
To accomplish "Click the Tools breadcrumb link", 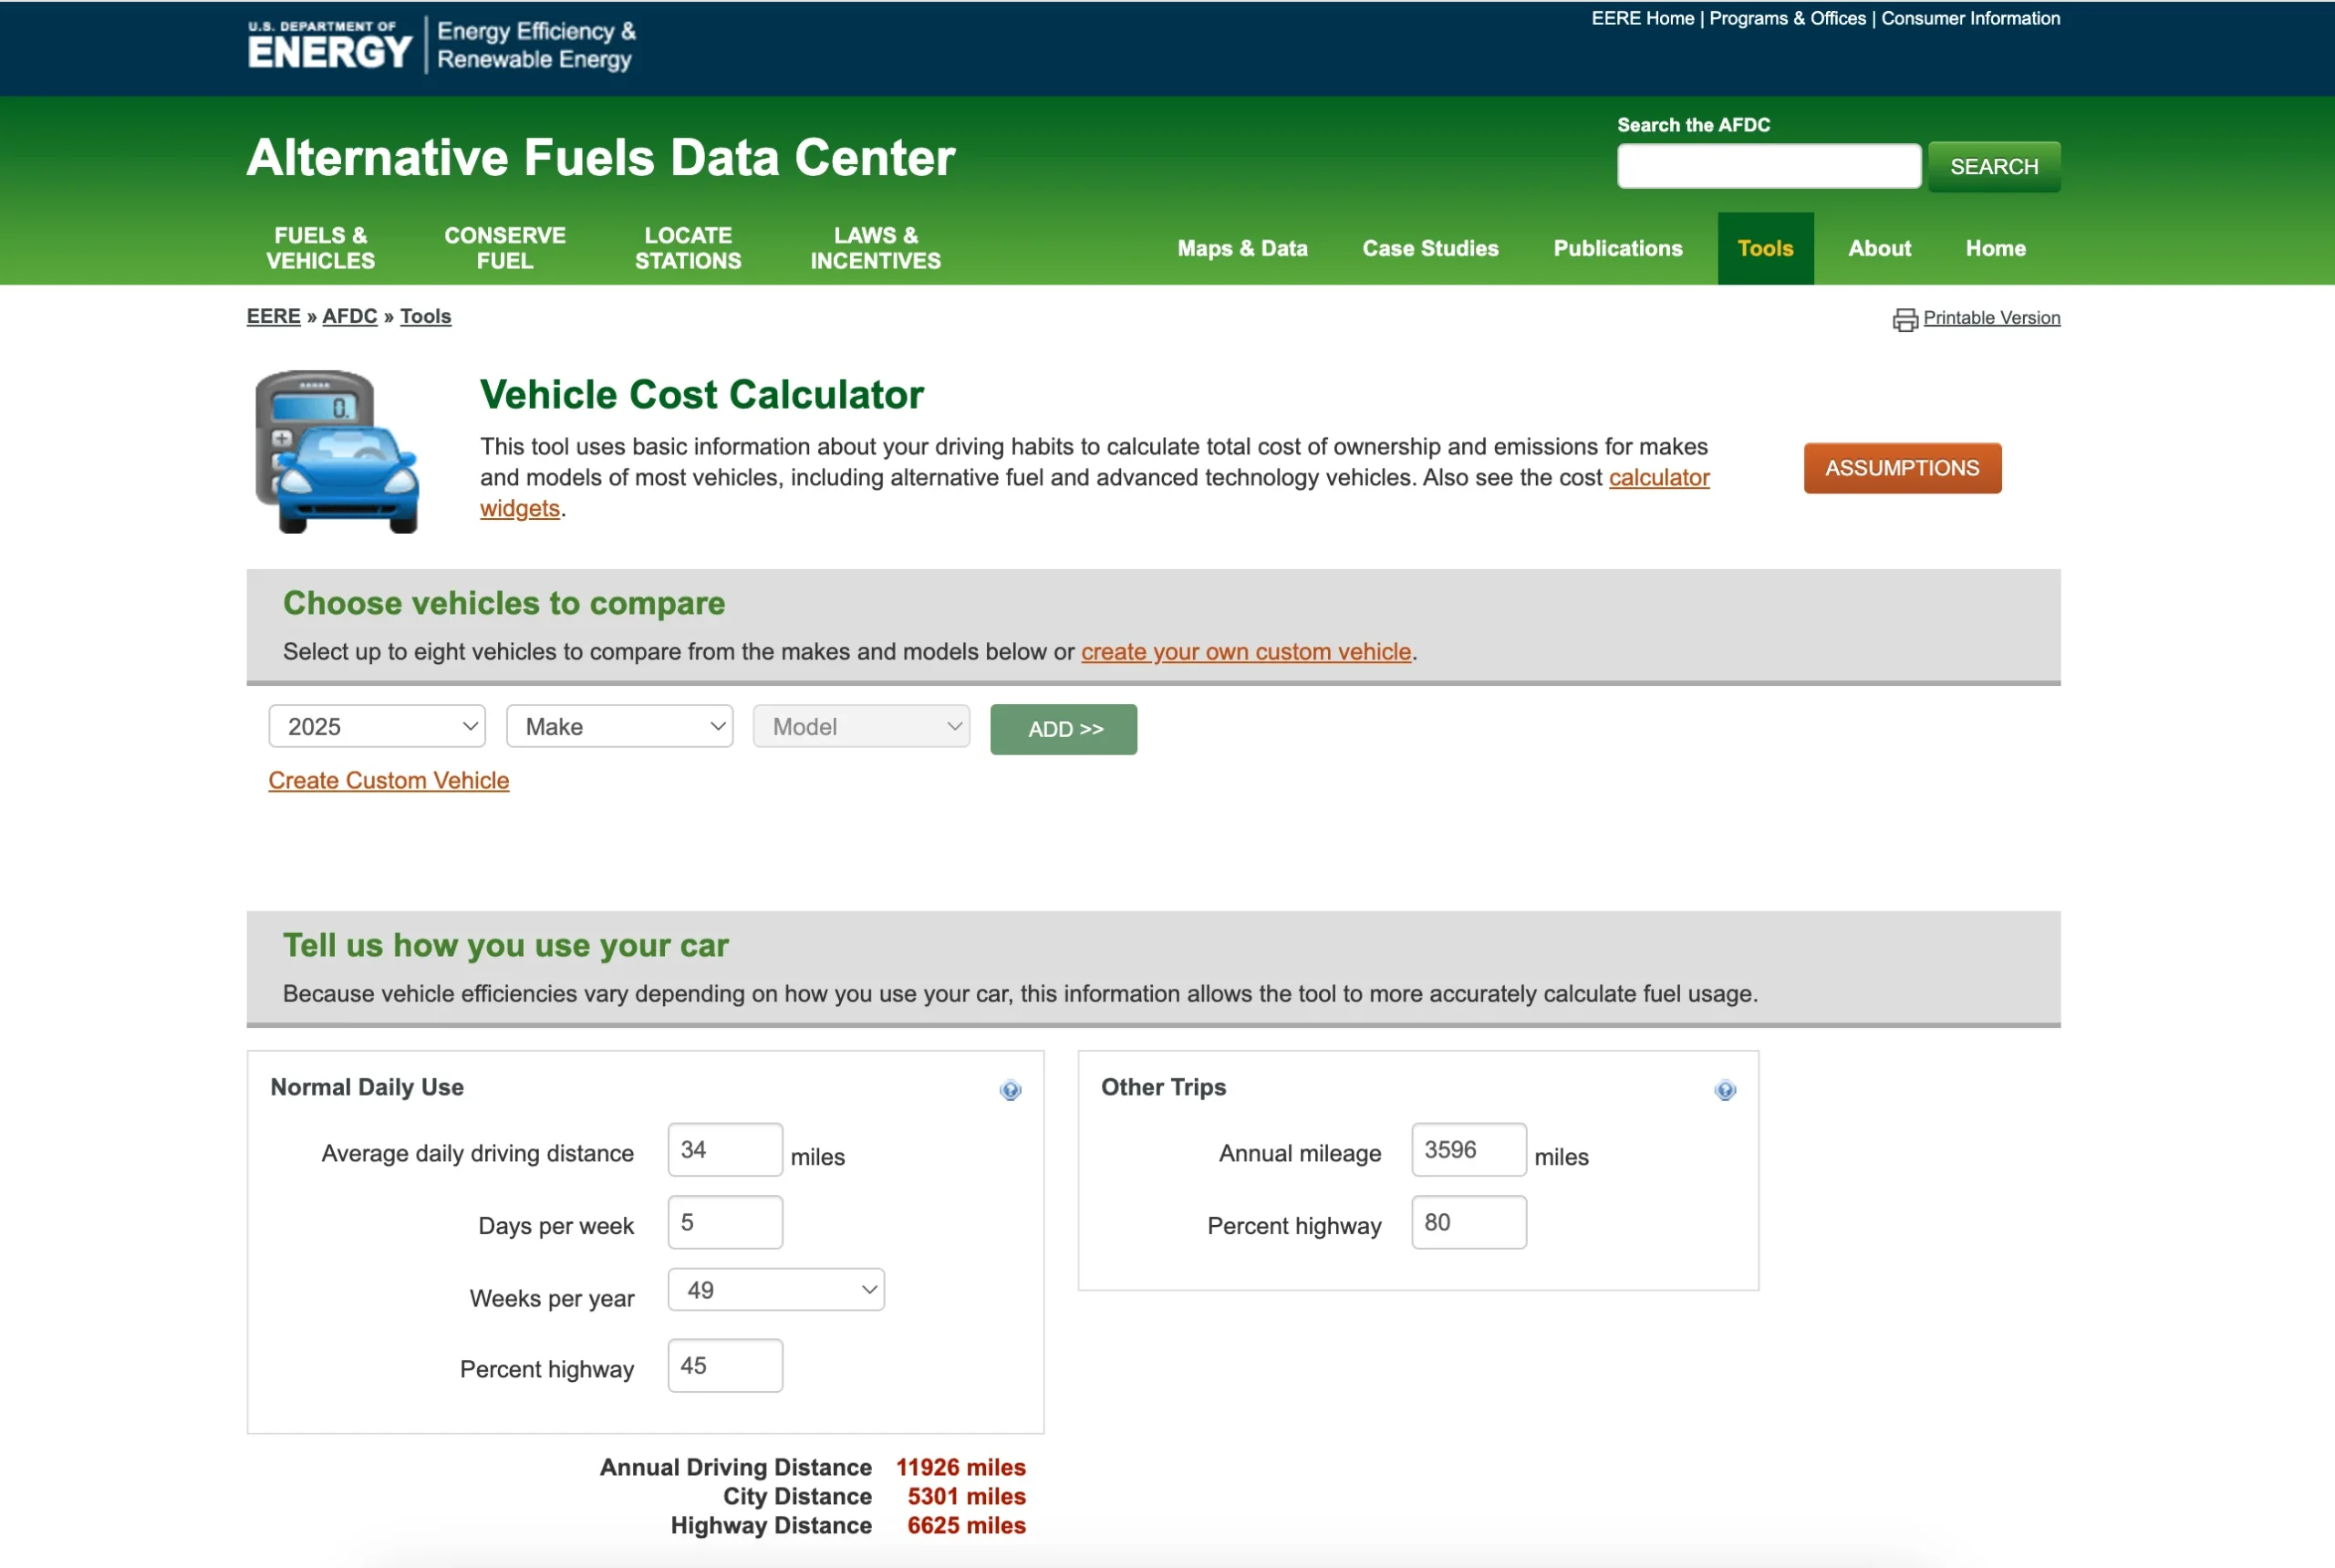I will coord(425,316).
